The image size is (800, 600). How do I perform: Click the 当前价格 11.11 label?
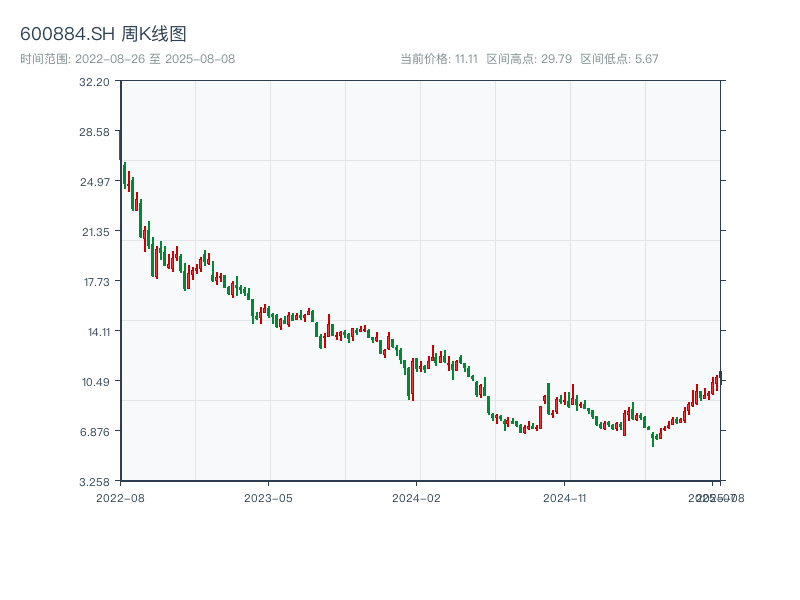click(x=439, y=59)
